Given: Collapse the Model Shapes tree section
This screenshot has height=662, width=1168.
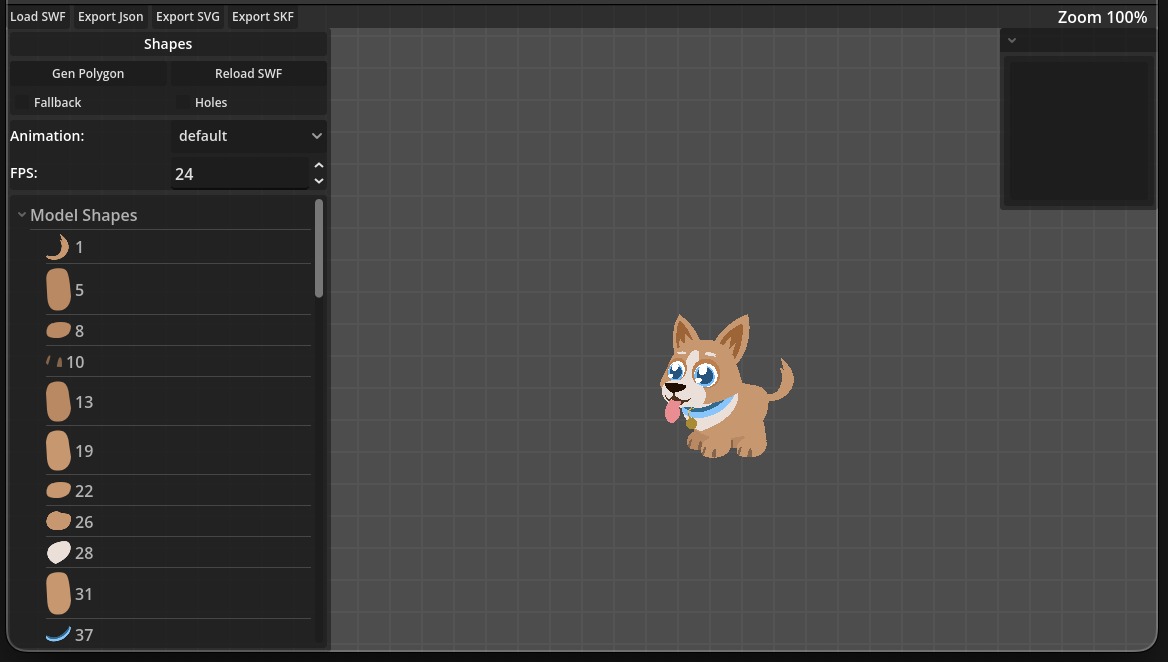Looking at the screenshot, I should tap(21, 216).
